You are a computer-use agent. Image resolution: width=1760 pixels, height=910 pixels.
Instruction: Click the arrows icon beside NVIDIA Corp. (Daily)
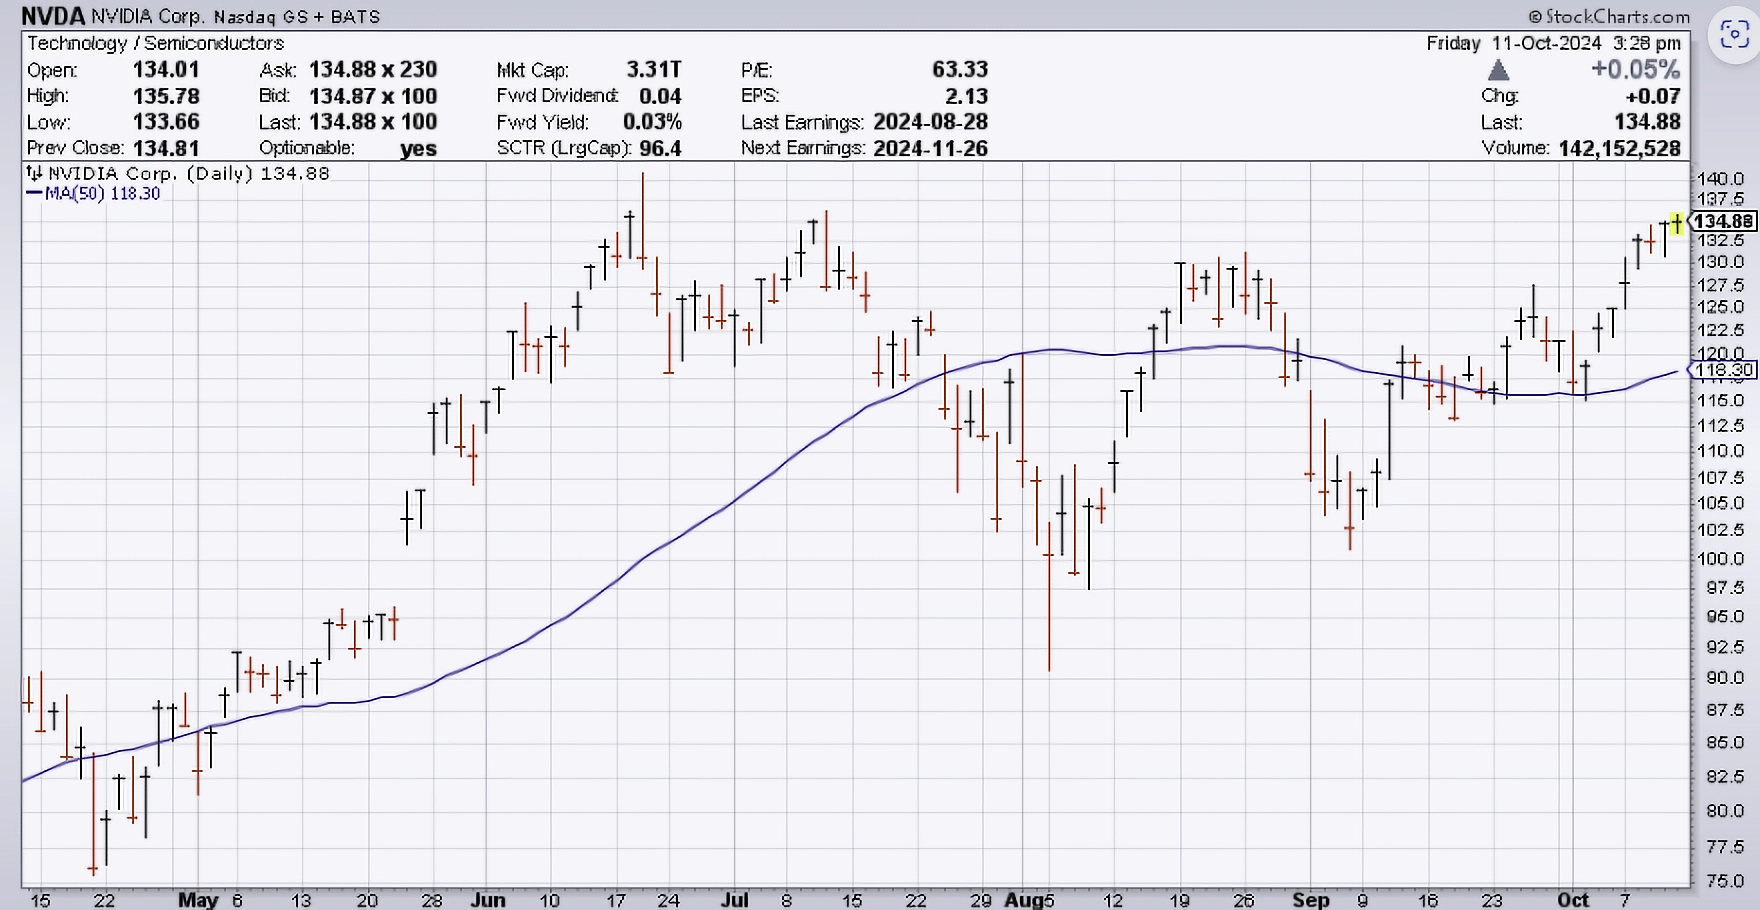point(34,173)
